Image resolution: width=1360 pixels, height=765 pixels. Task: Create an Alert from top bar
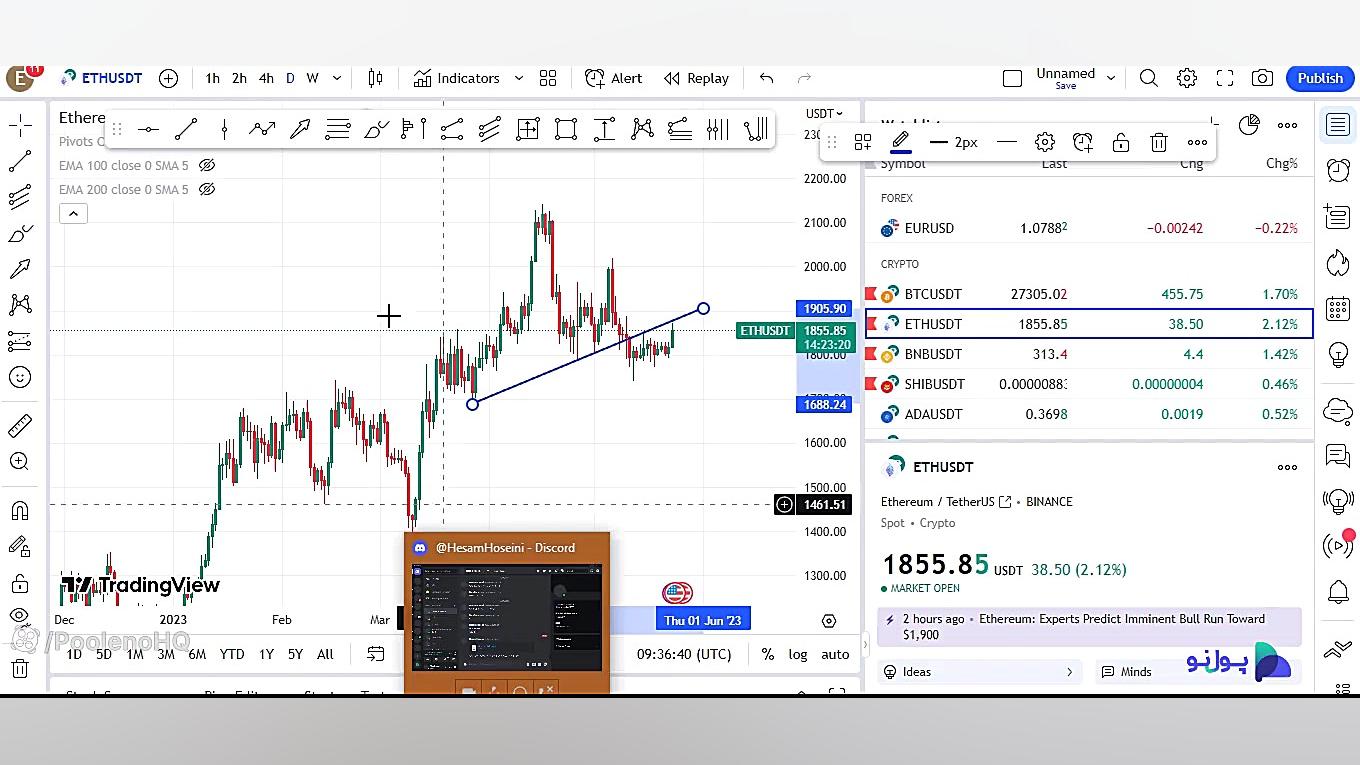[x=614, y=78]
